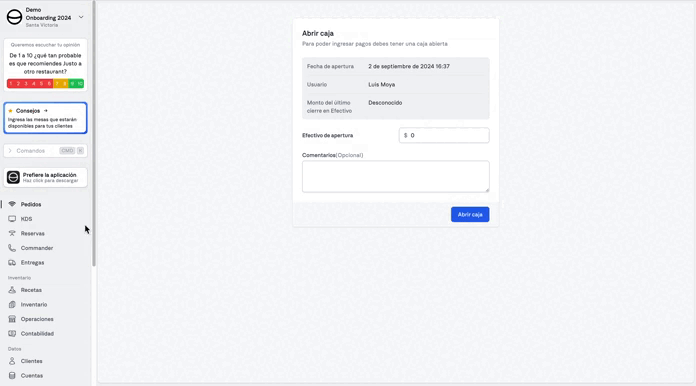This screenshot has width=696, height=386.
Task: Click the KDS monitor icon
Action: pos(12,219)
